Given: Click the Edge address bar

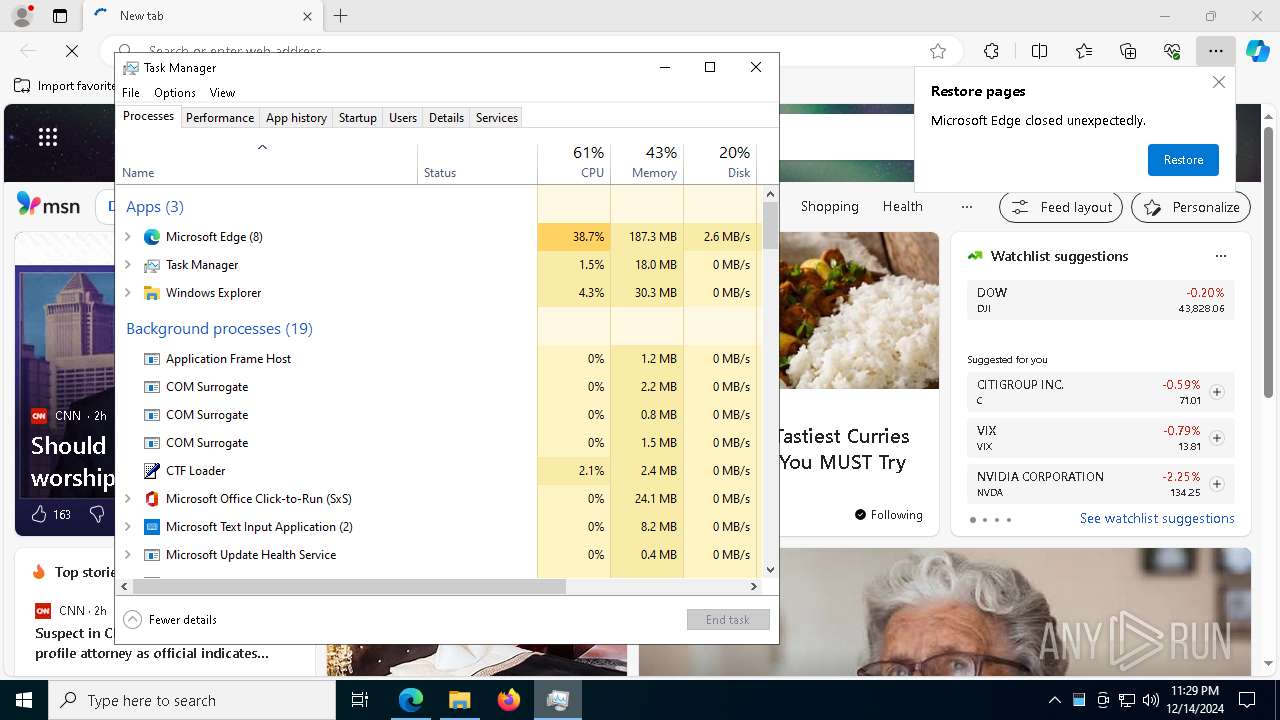Looking at the screenshot, I should [530, 51].
